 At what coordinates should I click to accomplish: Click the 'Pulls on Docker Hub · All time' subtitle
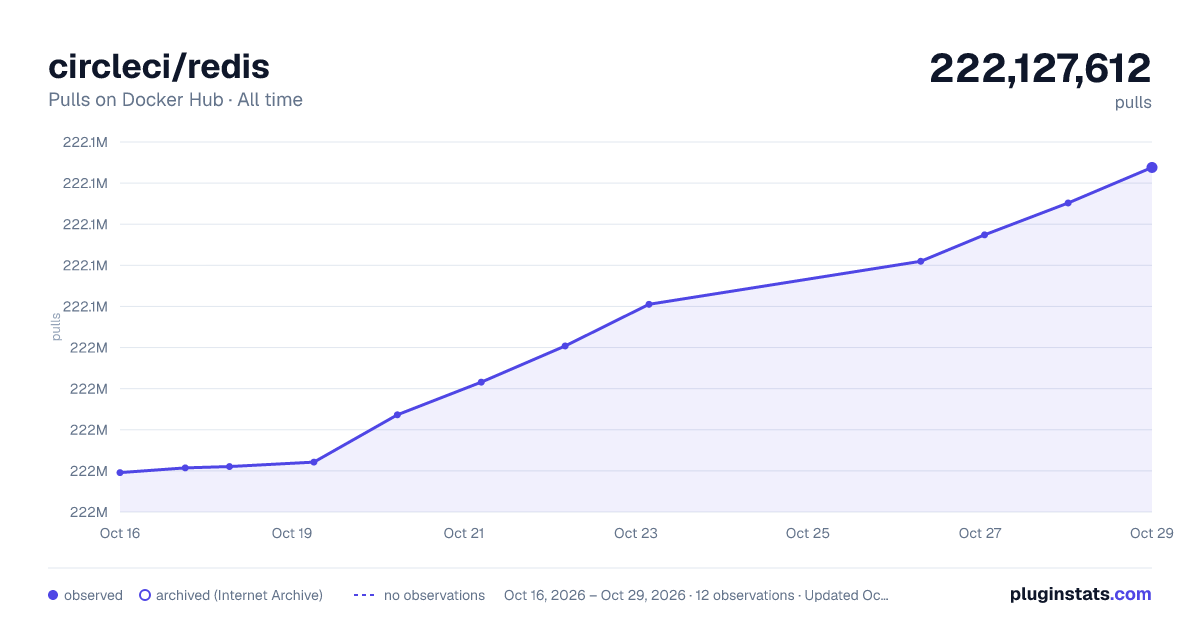click(x=175, y=100)
